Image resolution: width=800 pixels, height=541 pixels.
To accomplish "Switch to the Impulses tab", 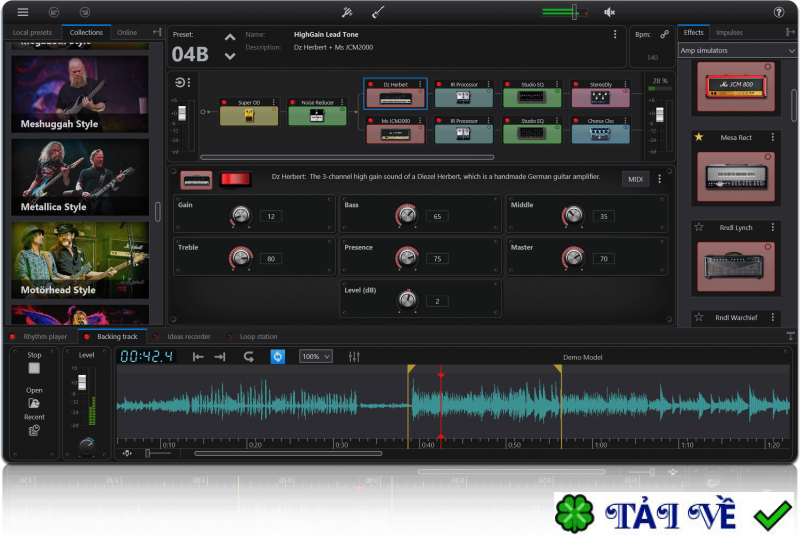I will (729, 33).
